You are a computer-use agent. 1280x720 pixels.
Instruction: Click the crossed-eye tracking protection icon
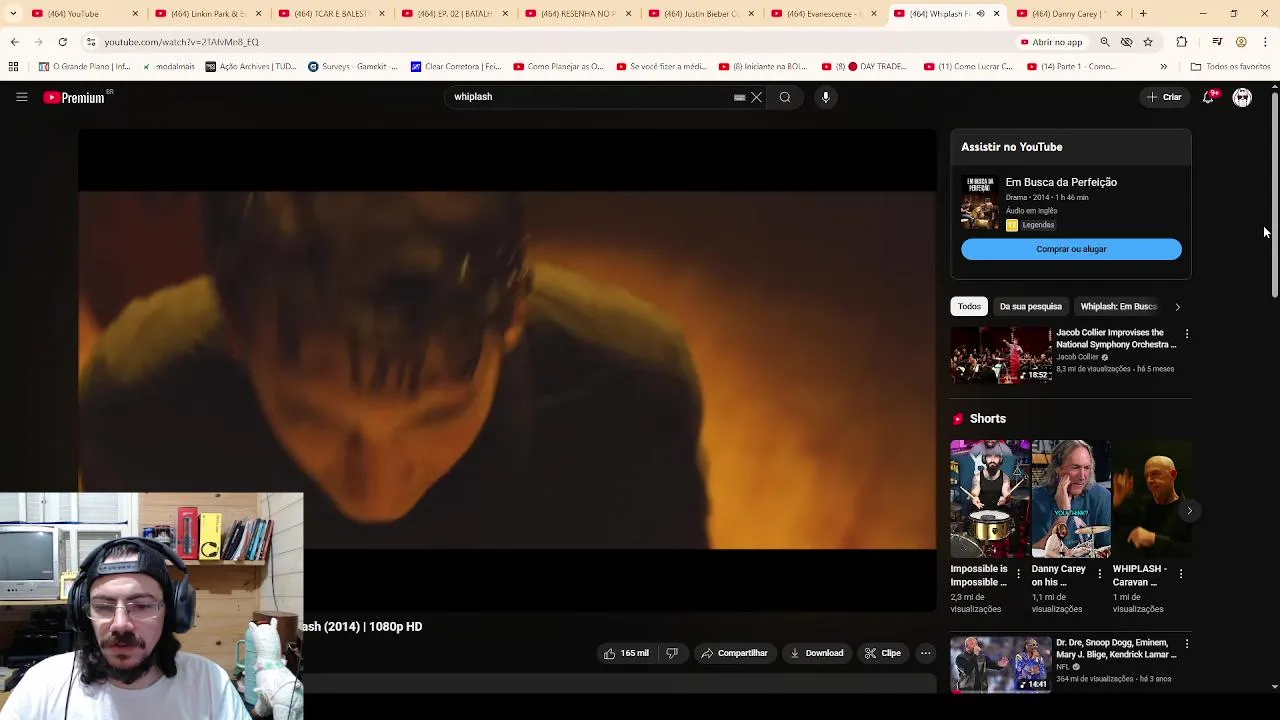1126,42
